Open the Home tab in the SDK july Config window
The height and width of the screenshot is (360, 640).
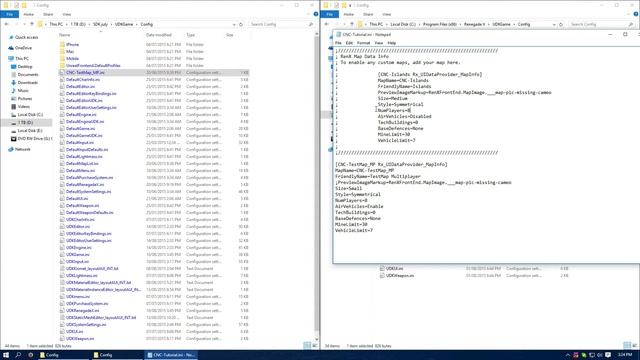(29, 14)
